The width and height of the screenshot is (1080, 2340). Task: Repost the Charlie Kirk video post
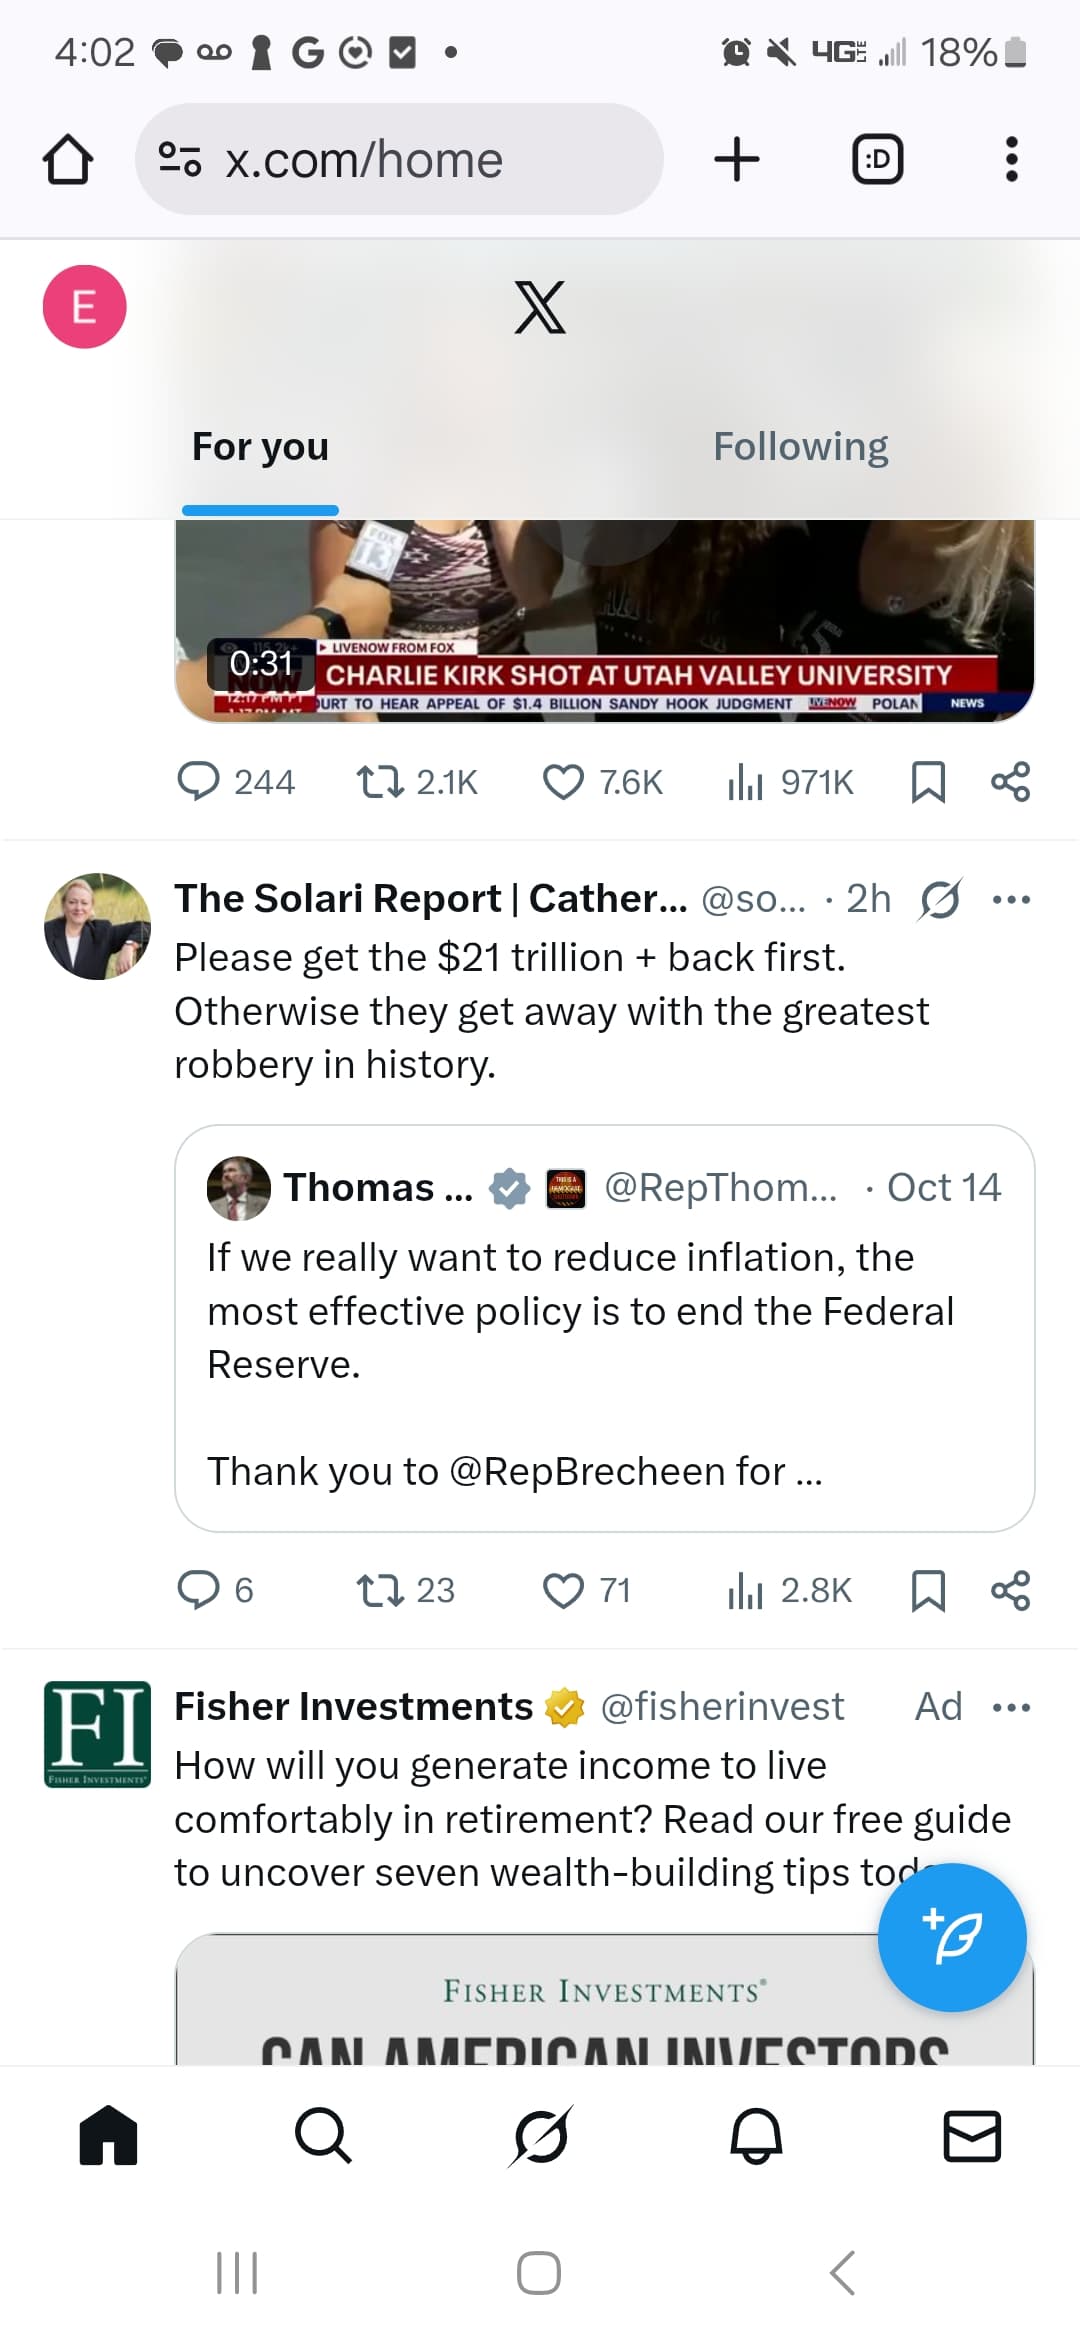click(x=381, y=782)
